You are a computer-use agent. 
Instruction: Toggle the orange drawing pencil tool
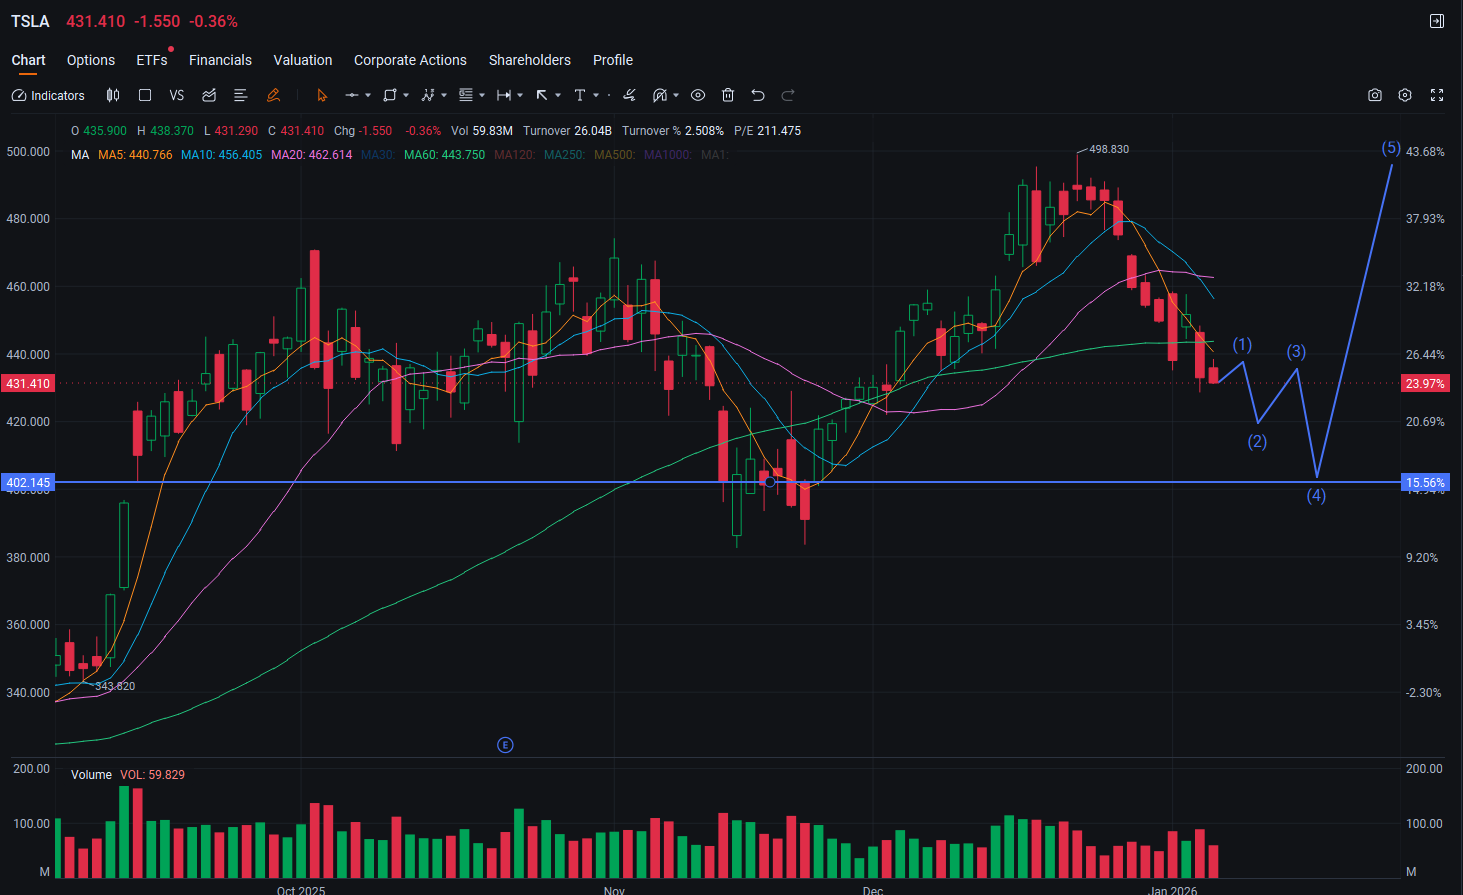coord(273,95)
